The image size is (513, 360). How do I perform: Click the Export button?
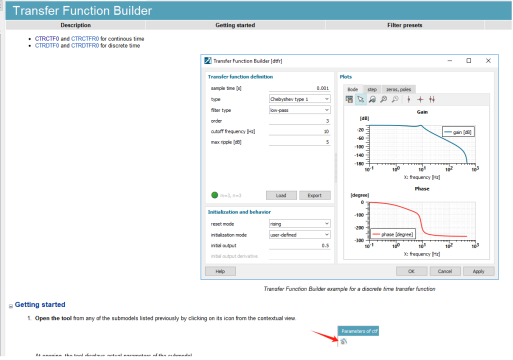pyautogui.click(x=315, y=195)
